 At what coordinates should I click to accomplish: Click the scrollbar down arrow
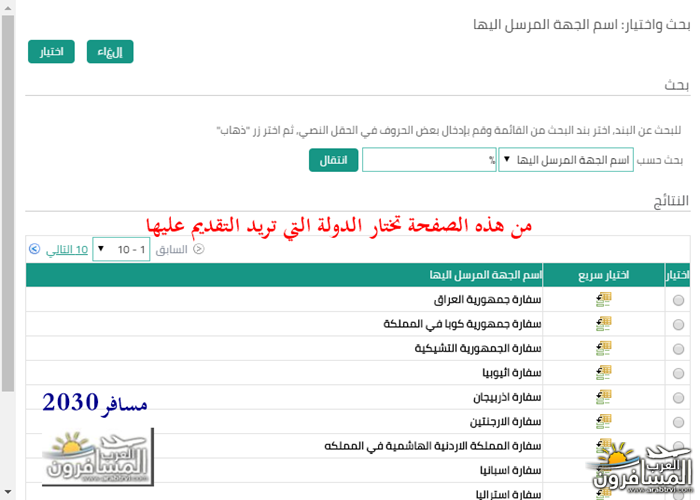(8, 492)
